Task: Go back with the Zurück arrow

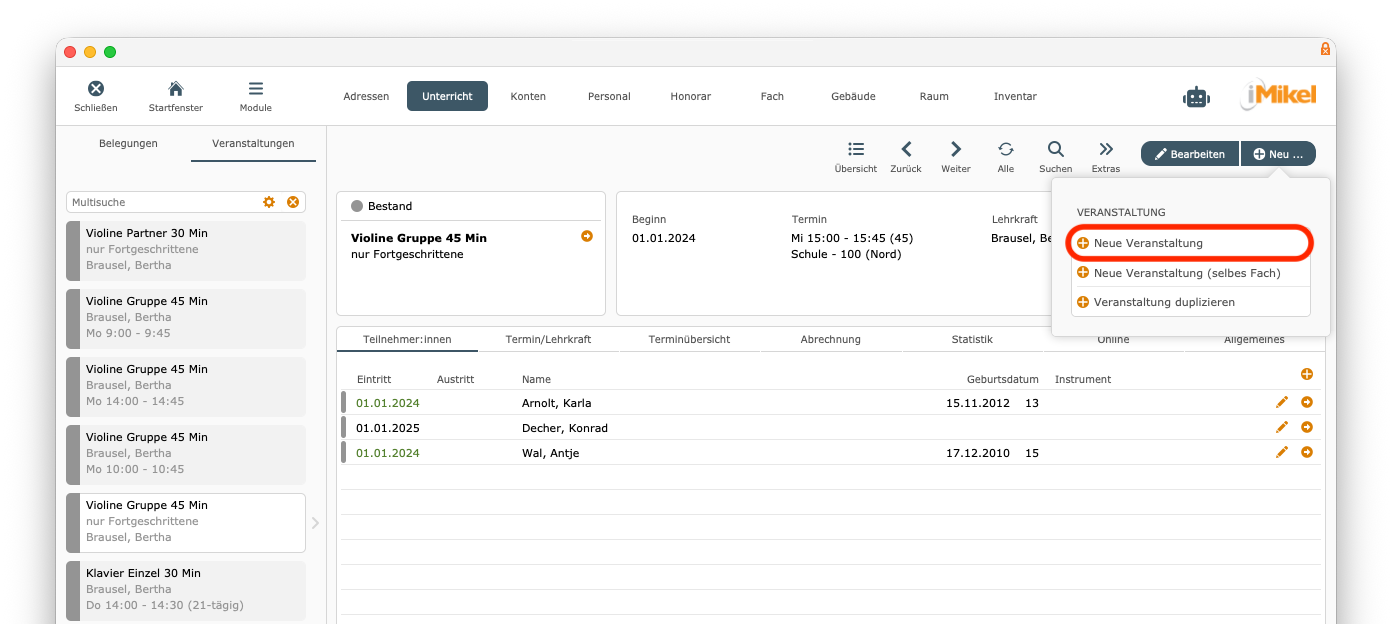Action: pos(906,150)
